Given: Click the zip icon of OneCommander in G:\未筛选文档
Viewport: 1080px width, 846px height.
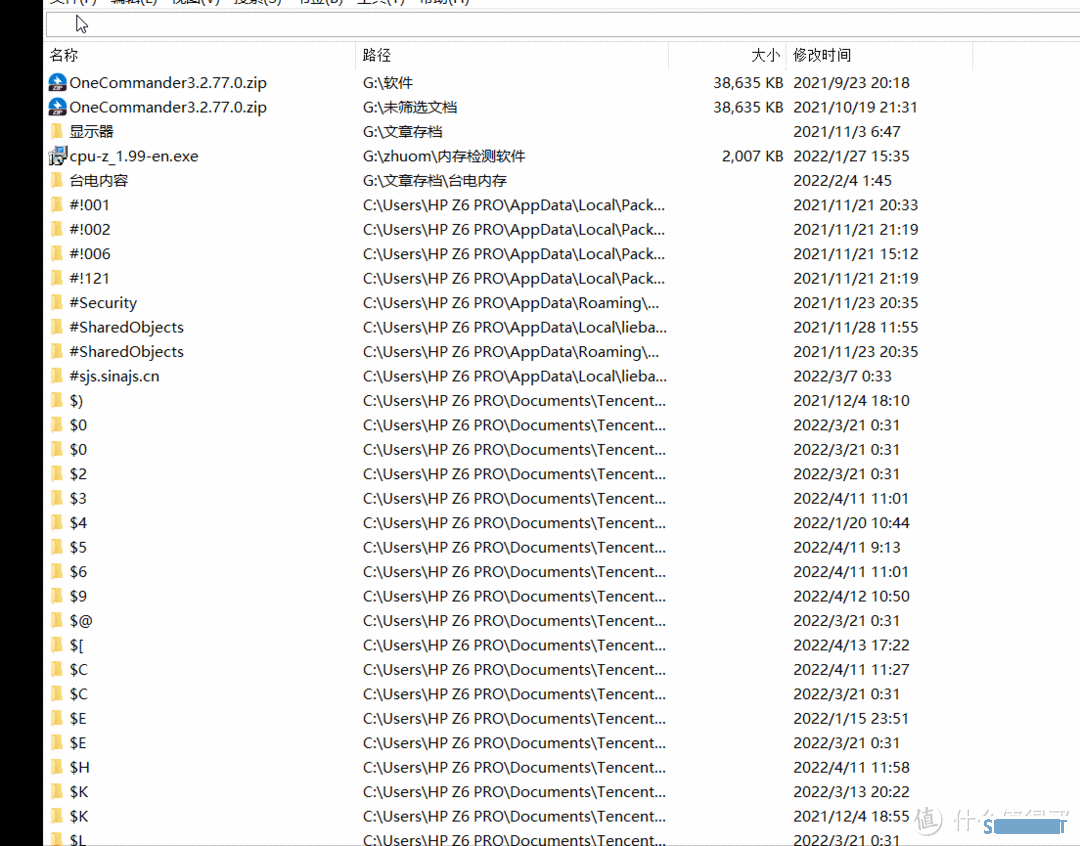Looking at the screenshot, I should 57,107.
